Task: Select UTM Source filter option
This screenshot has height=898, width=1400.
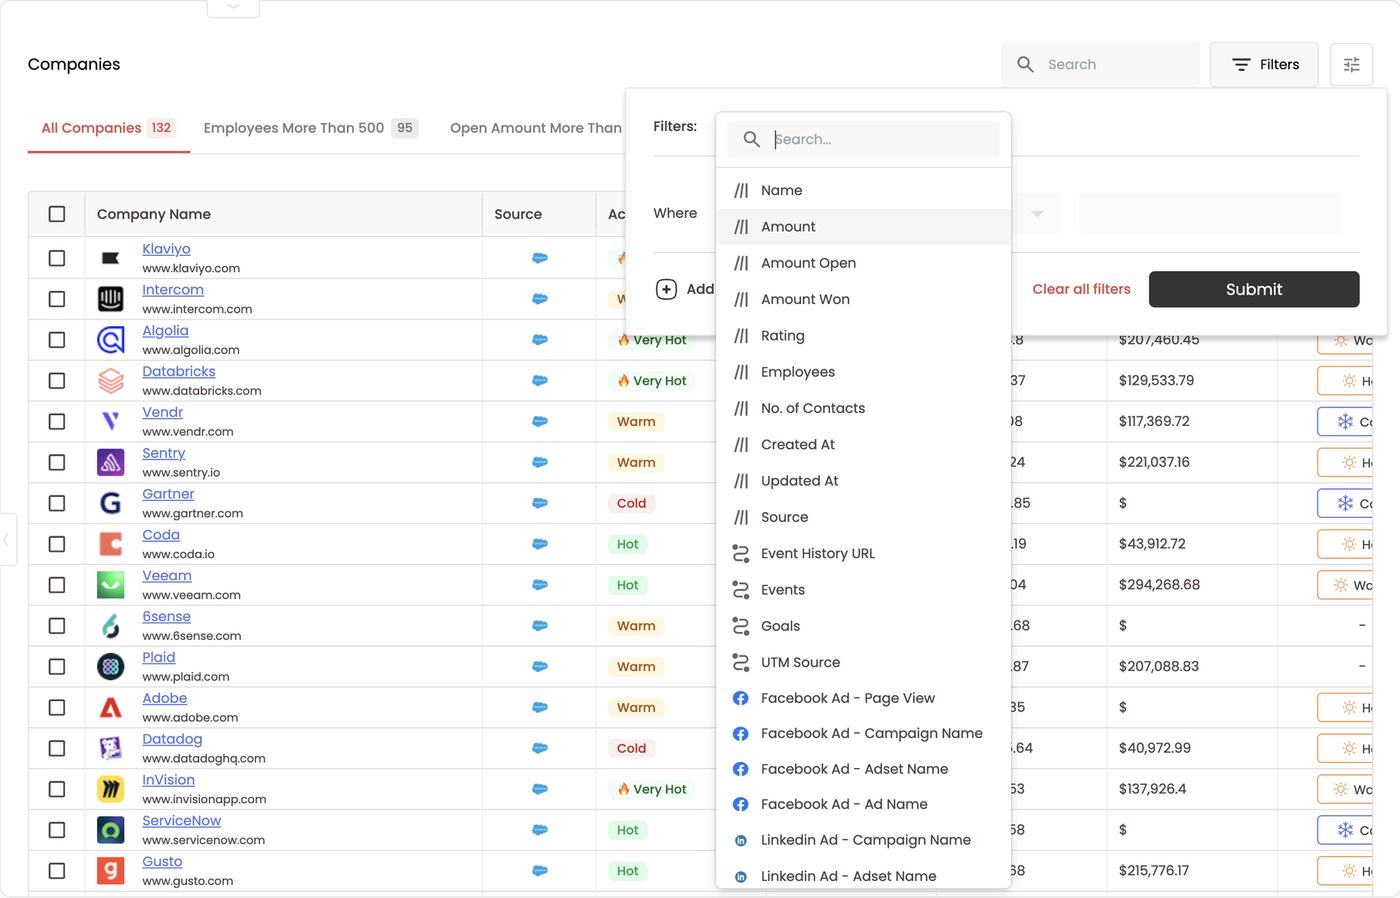Action: [863, 662]
